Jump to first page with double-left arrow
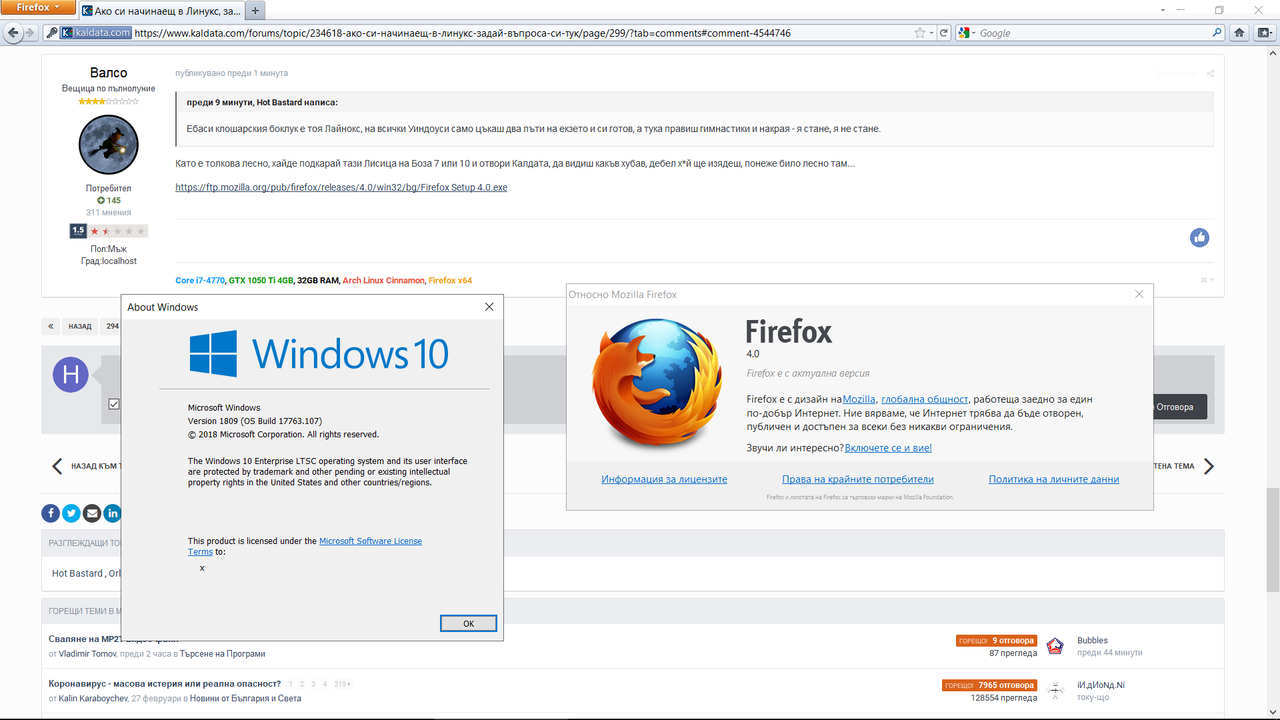Image resolution: width=1280 pixels, height=720 pixels. click(51, 326)
